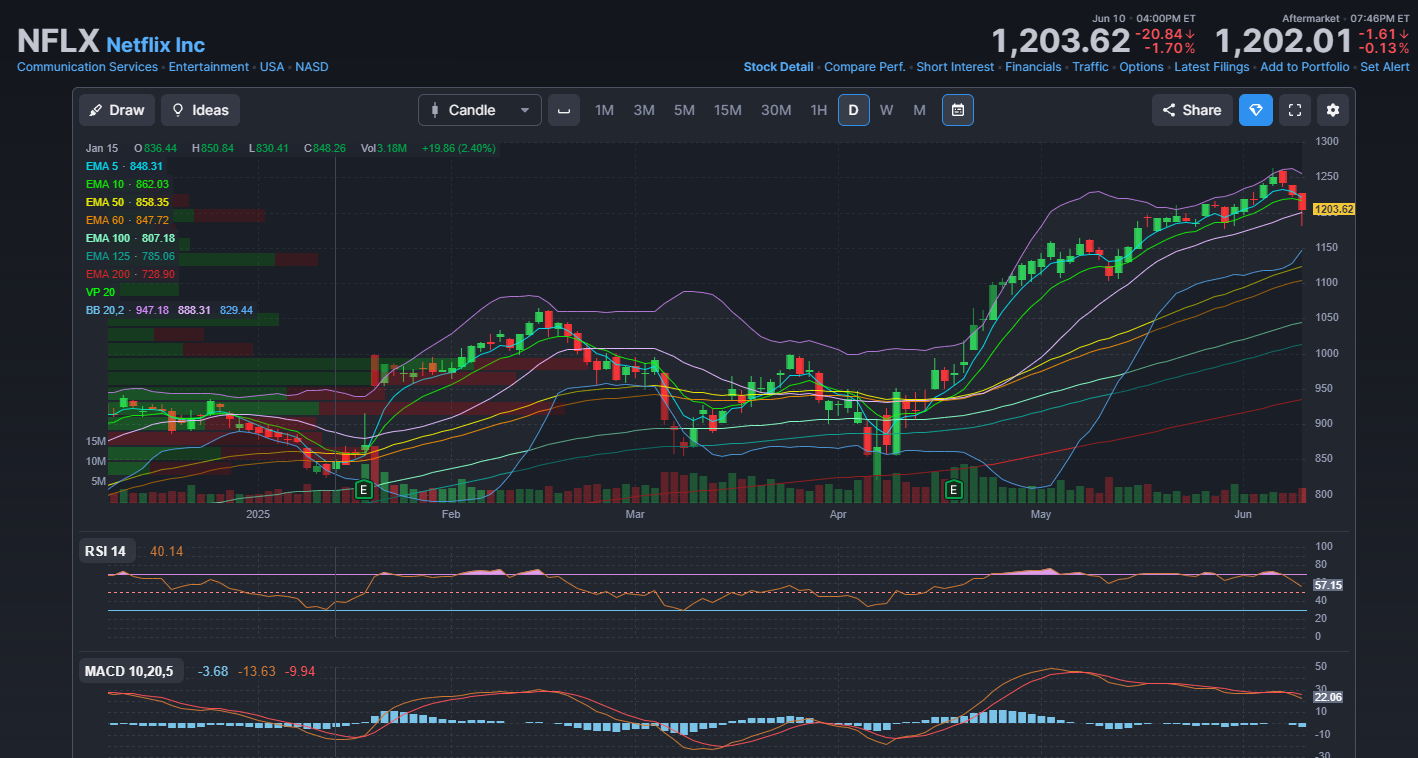Select the Weekly (W) timeframe

886,110
